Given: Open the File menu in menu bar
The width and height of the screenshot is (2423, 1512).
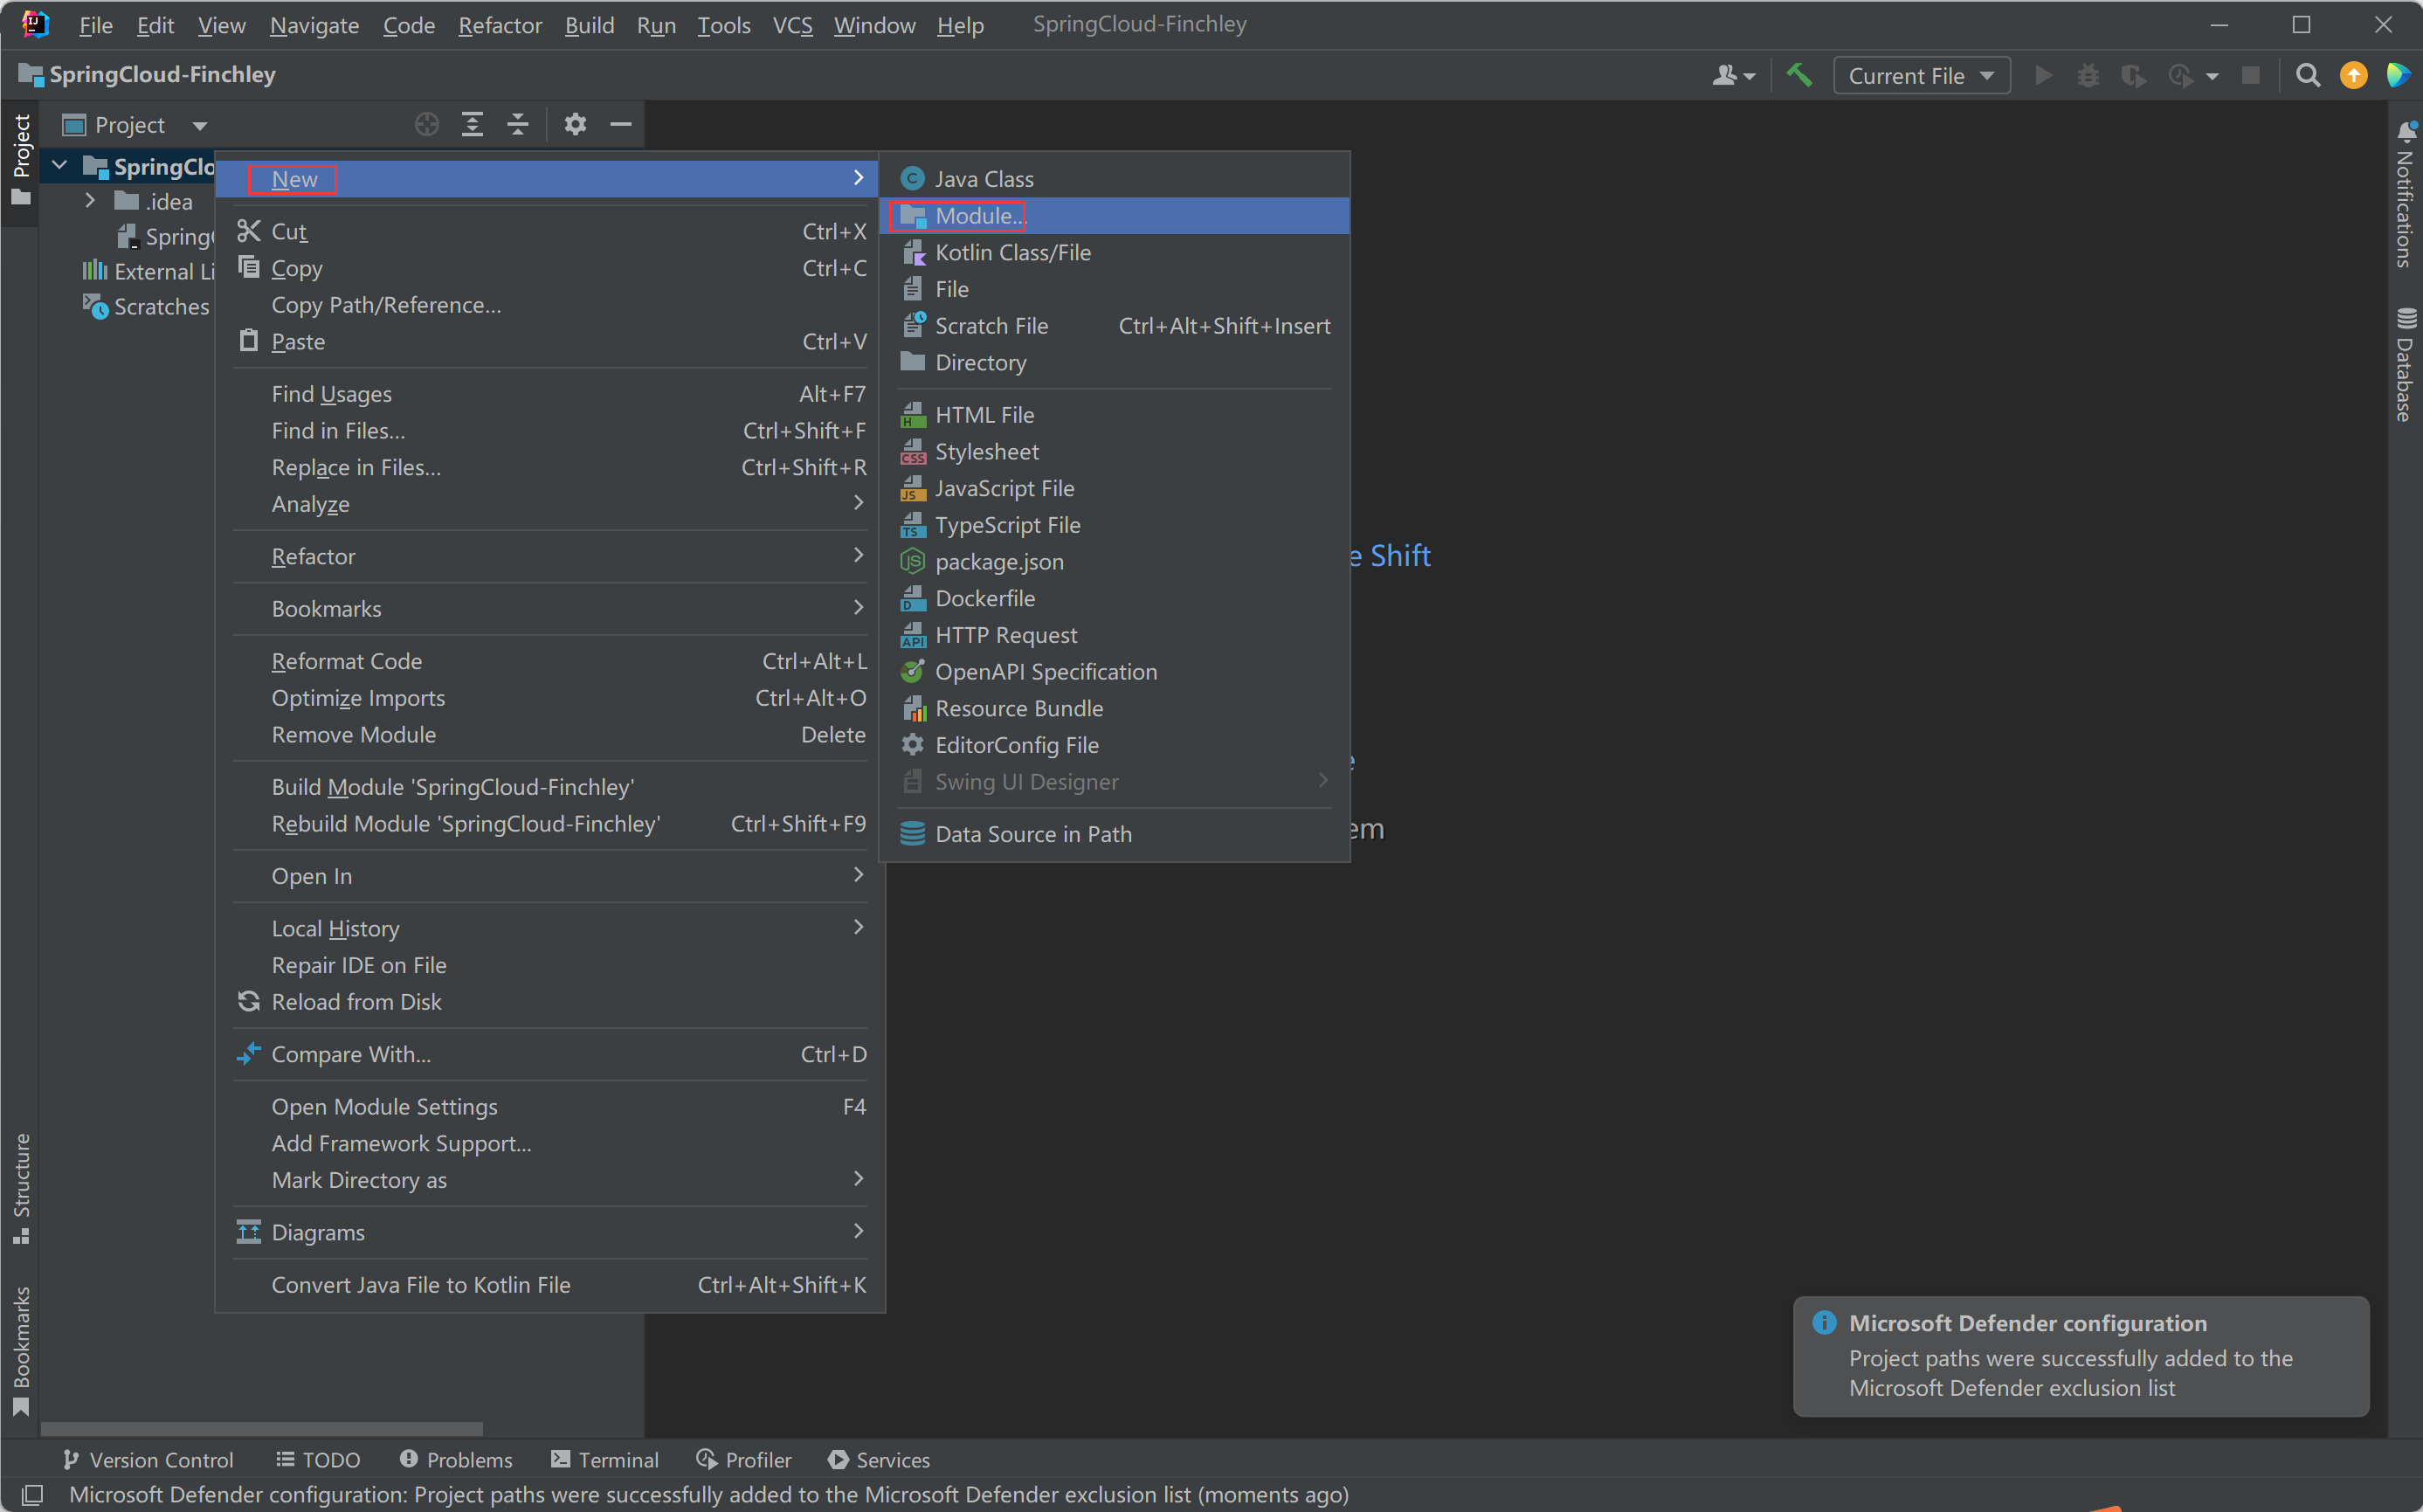Looking at the screenshot, I should 95,25.
